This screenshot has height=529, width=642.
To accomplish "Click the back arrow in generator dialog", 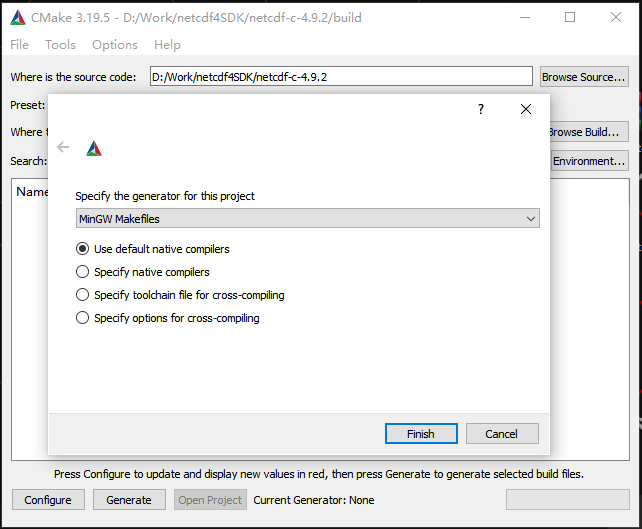I will coord(63,147).
